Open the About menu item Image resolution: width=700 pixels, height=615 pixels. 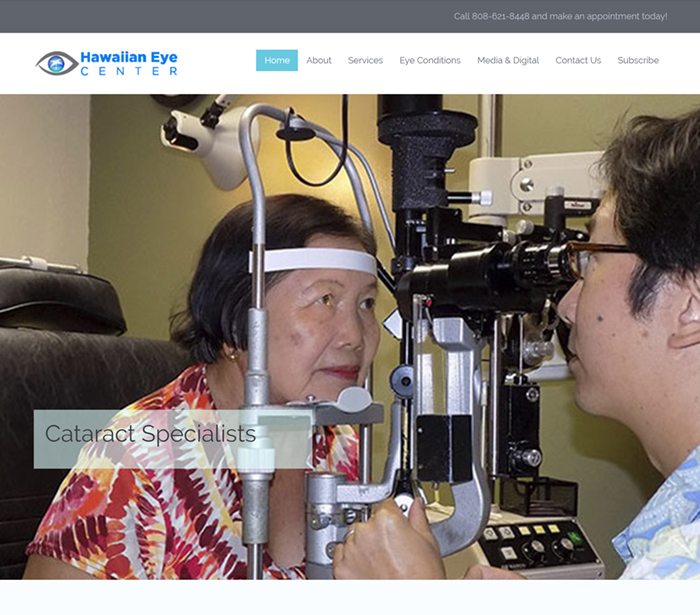(x=319, y=60)
